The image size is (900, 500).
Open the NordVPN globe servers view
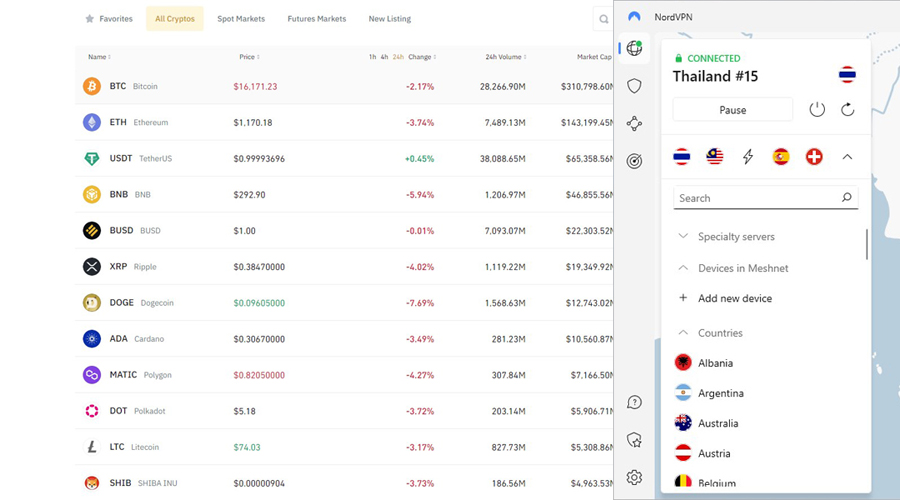pos(634,48)
